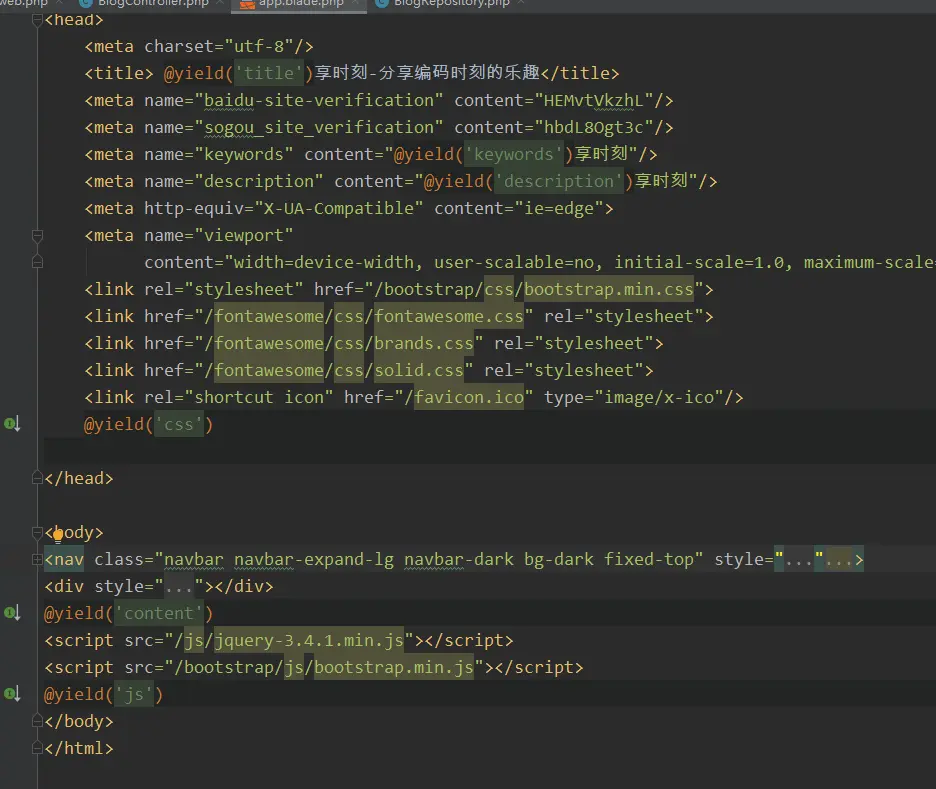Click the hbdL8Ogt3c content value
The image size is (936, 789).
point(593,127)
